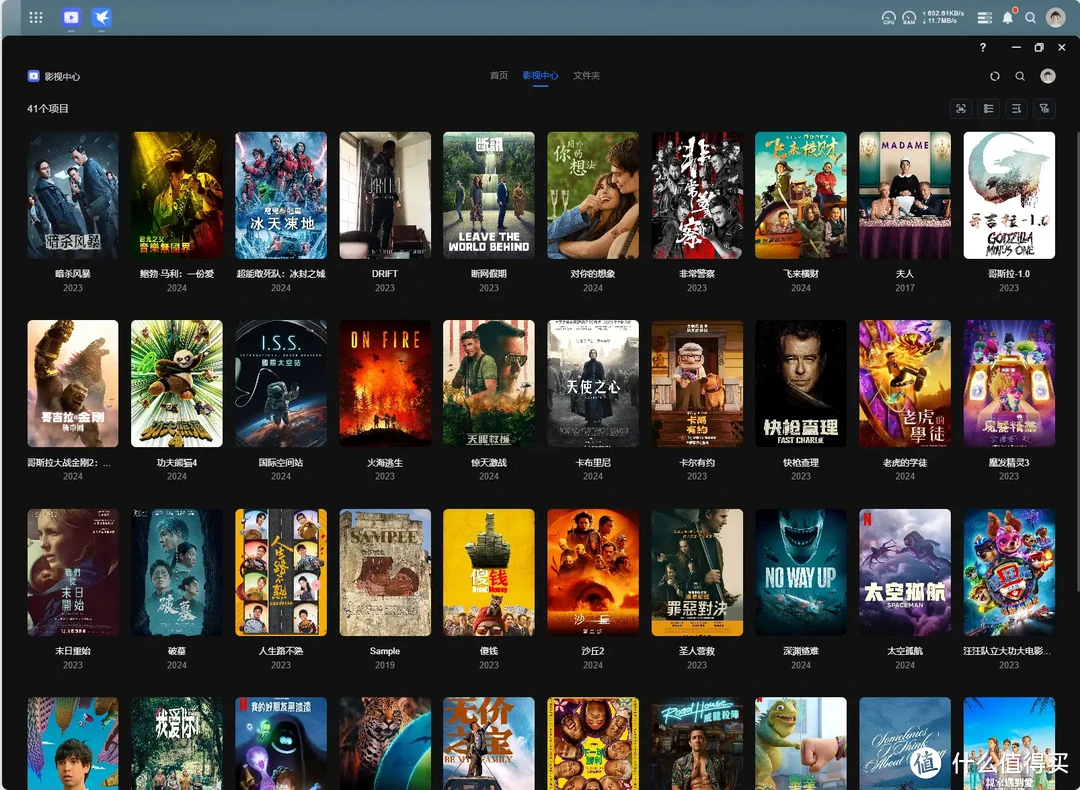Click the bird app taskbar icon
1080x790 pixels.
(x=102, y=17)
